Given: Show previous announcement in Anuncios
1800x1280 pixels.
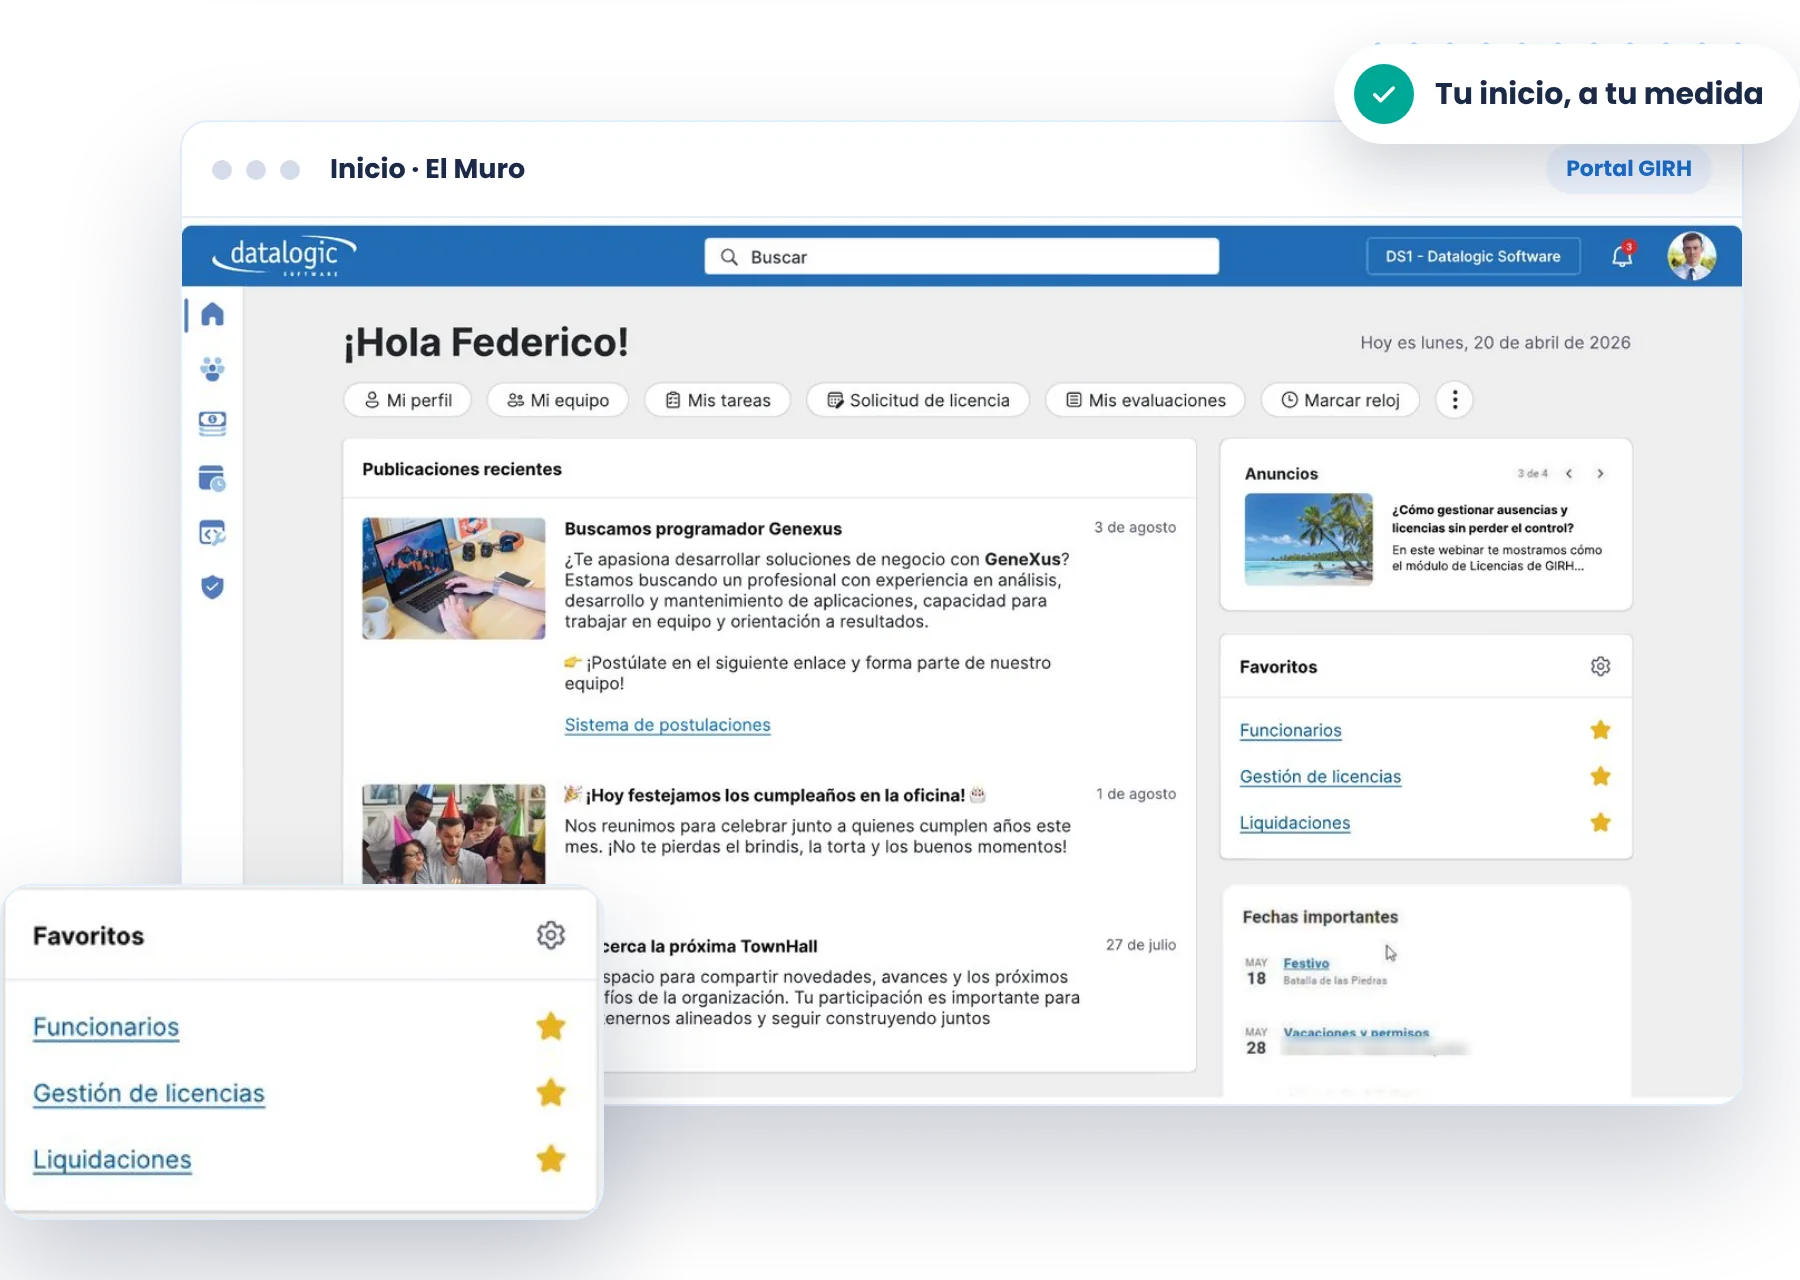Looking at the screenshot, I should pos(1569,474).
